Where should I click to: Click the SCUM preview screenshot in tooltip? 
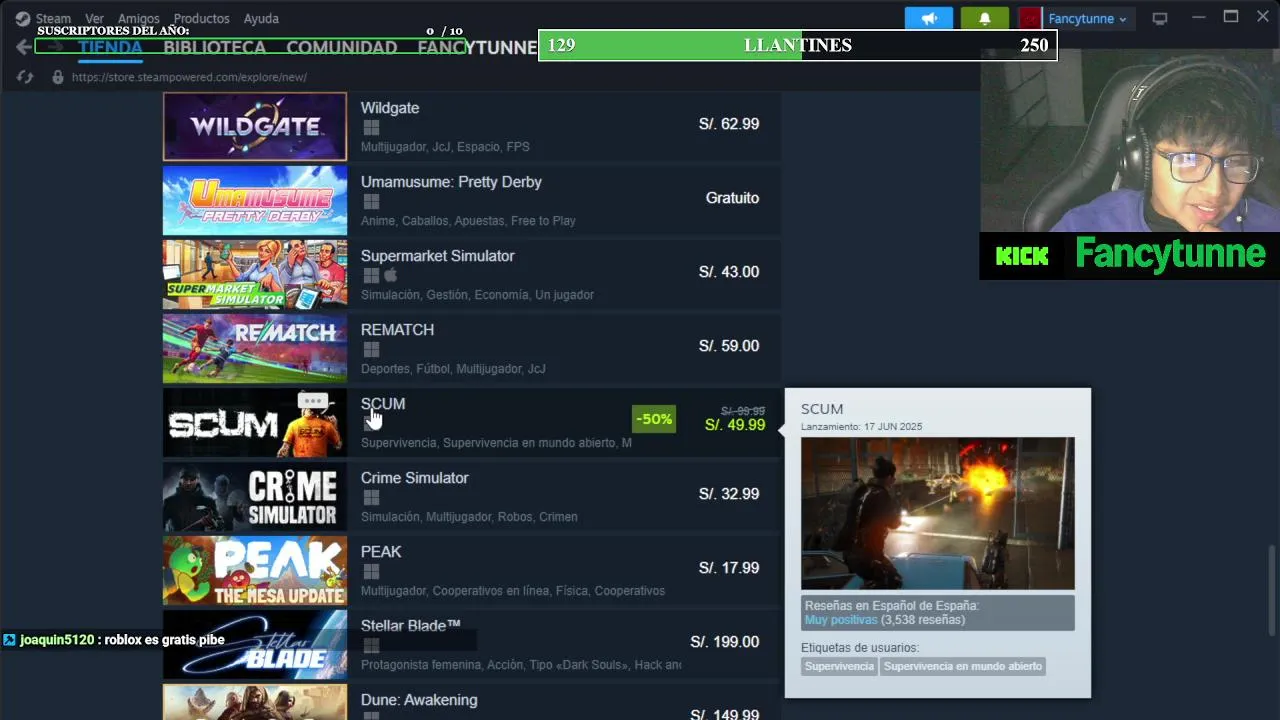point(937,513)
